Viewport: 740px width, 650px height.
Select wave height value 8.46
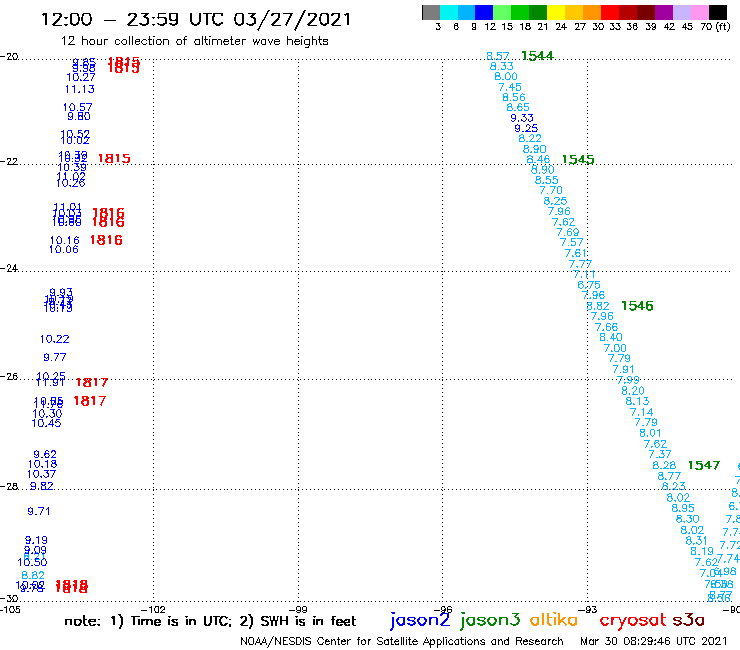pyautogui.click(x=538, y=160)
